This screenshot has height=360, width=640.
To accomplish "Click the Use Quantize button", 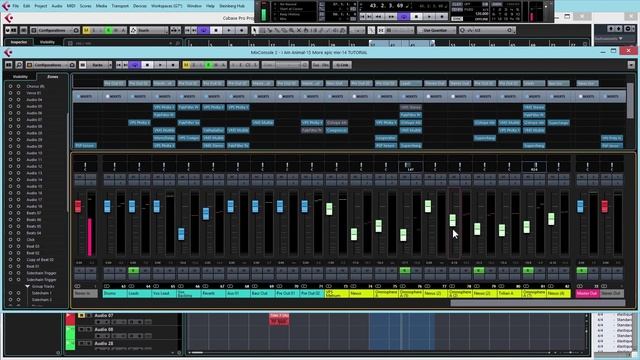I will click(435, 30).
